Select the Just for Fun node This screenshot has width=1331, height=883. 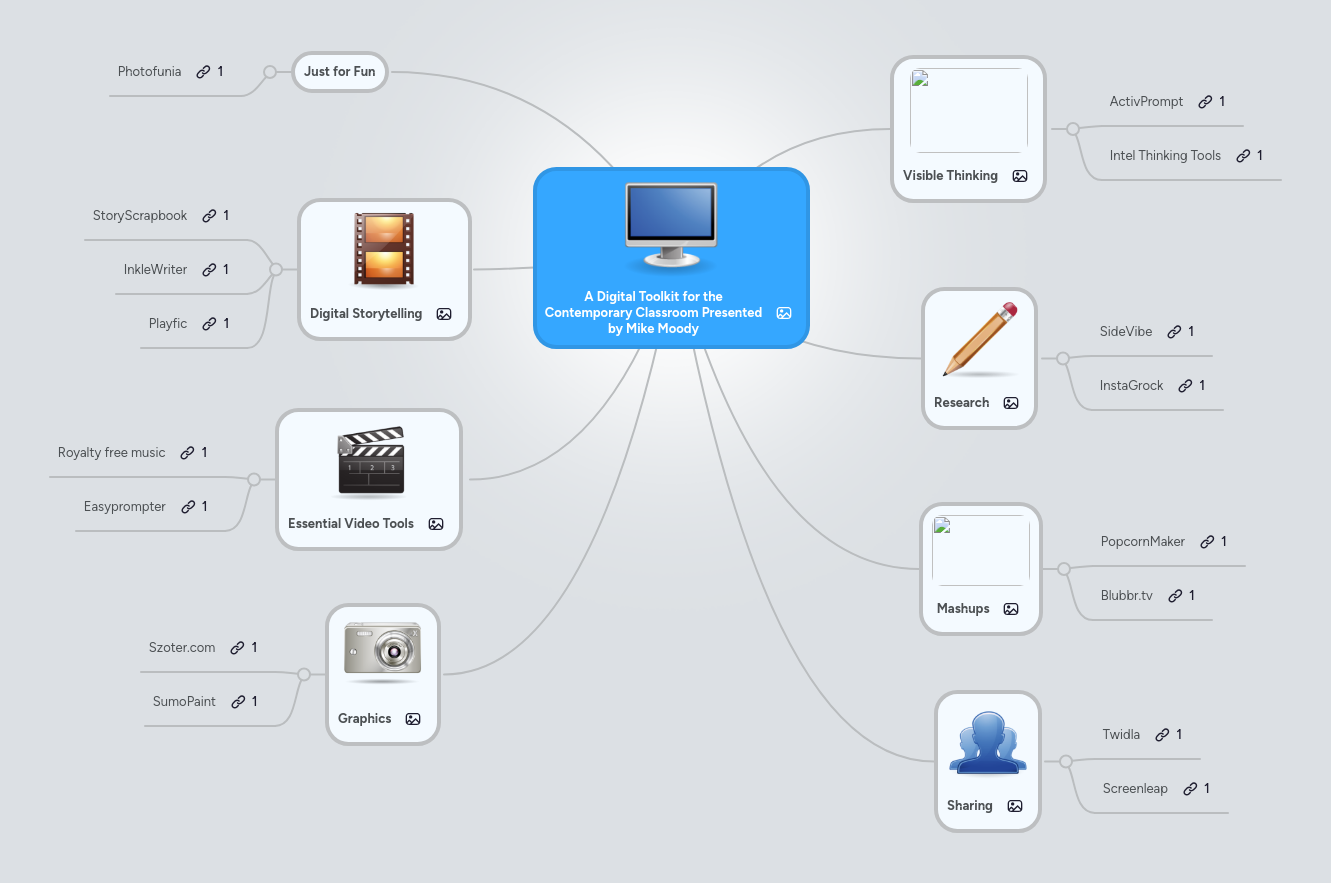pos(340,72)
